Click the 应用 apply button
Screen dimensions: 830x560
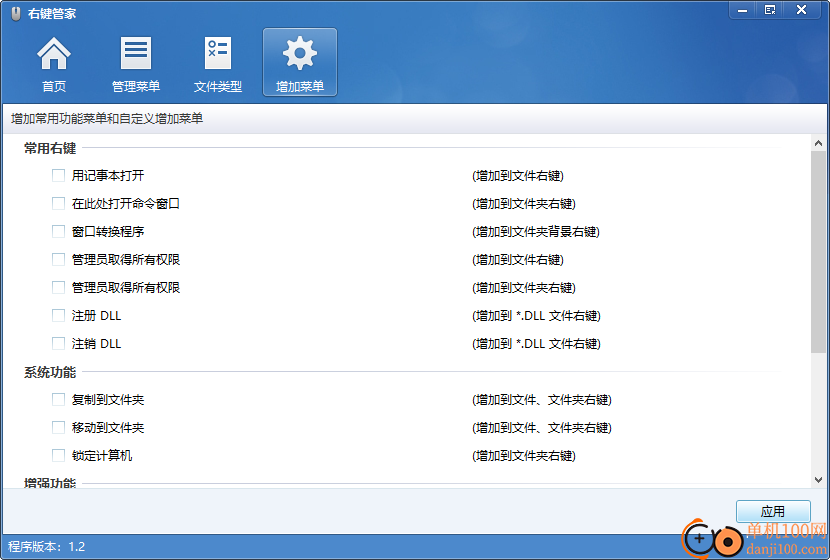(x=773, y=511)
